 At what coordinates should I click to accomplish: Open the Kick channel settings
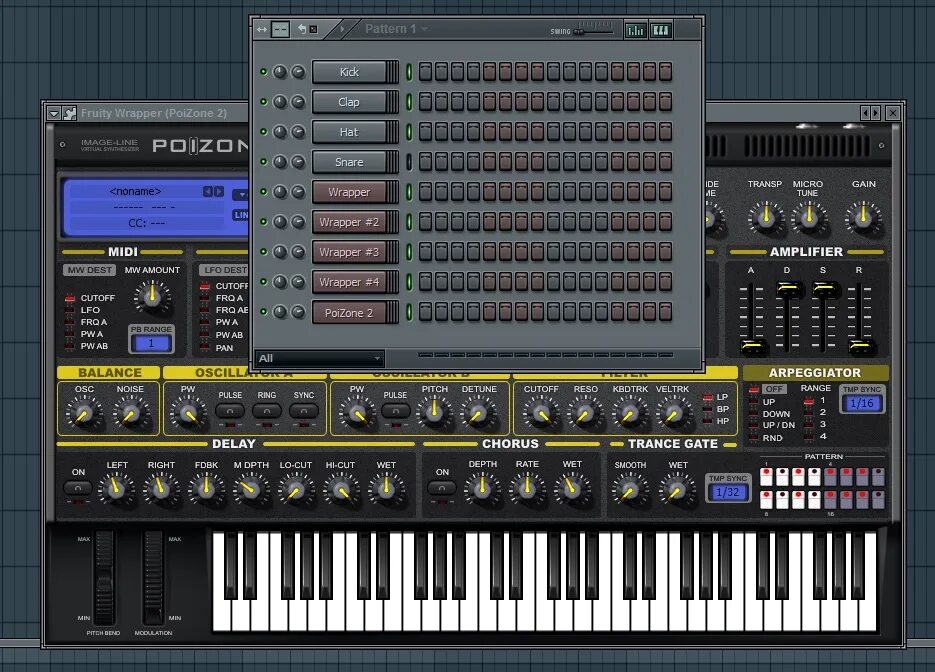tap(349, 72)
